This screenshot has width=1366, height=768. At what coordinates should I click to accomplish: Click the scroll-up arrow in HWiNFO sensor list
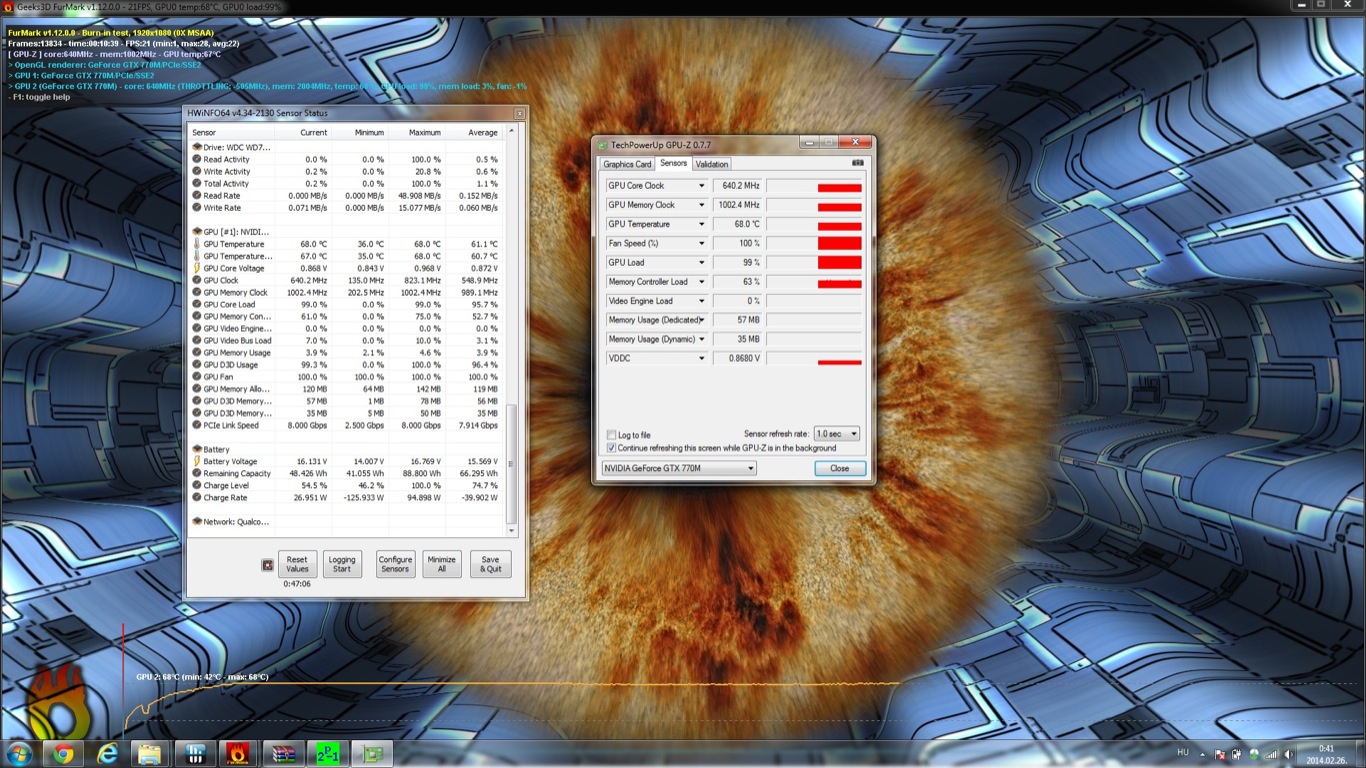click(513, 131)
